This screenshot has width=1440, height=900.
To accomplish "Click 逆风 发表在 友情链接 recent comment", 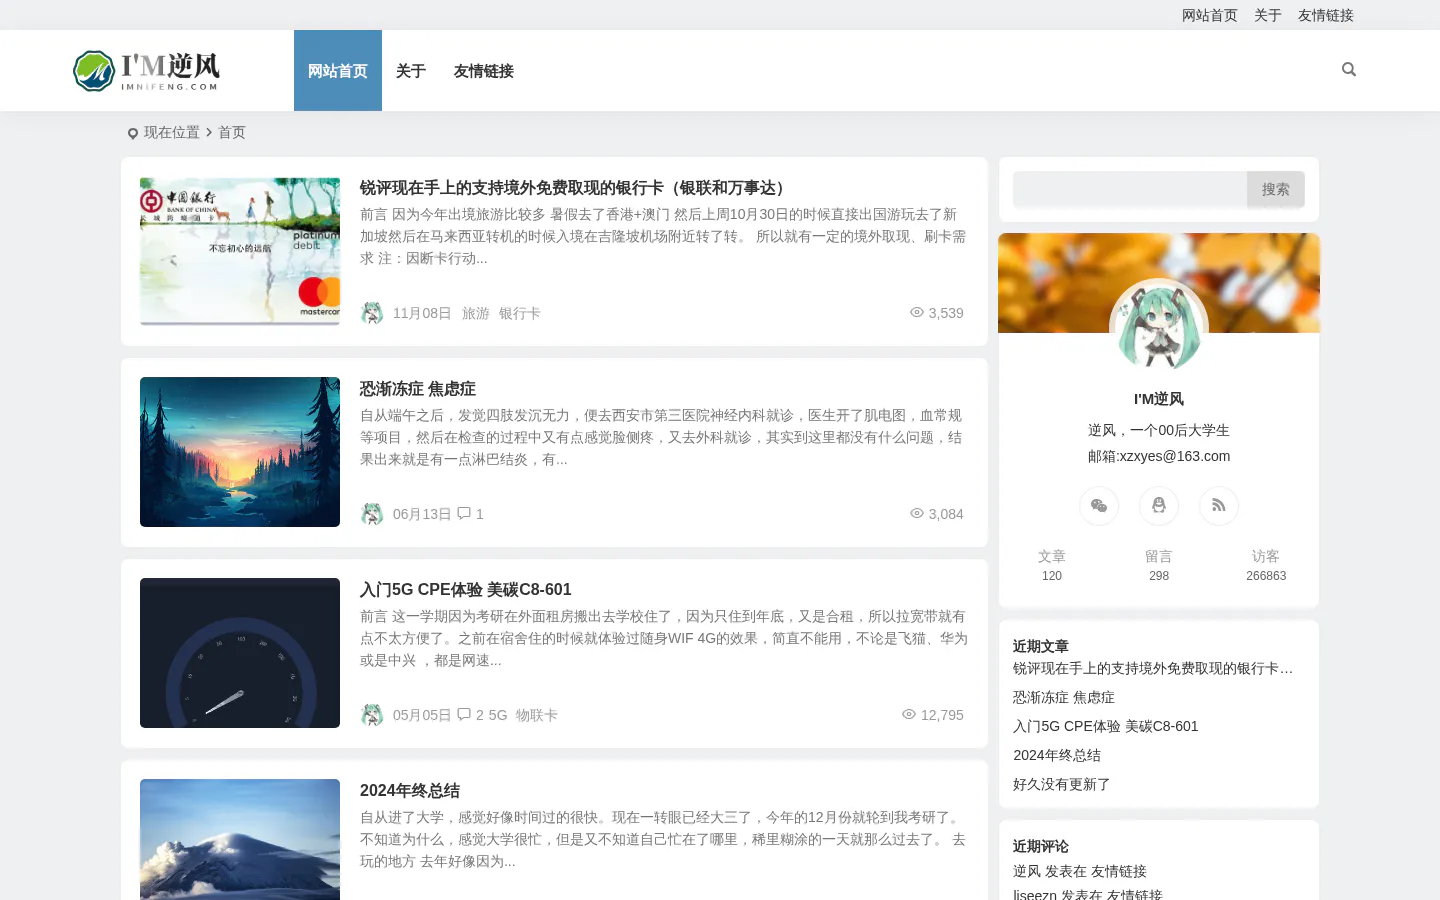I will coord(1080,871).
